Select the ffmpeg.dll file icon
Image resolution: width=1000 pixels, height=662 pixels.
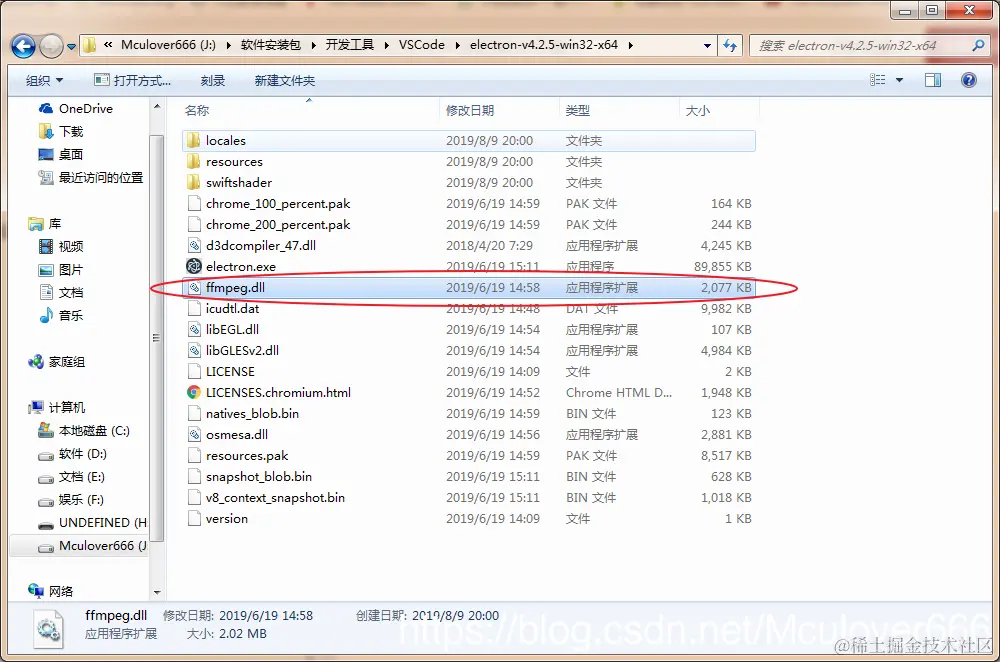[194, 288]
